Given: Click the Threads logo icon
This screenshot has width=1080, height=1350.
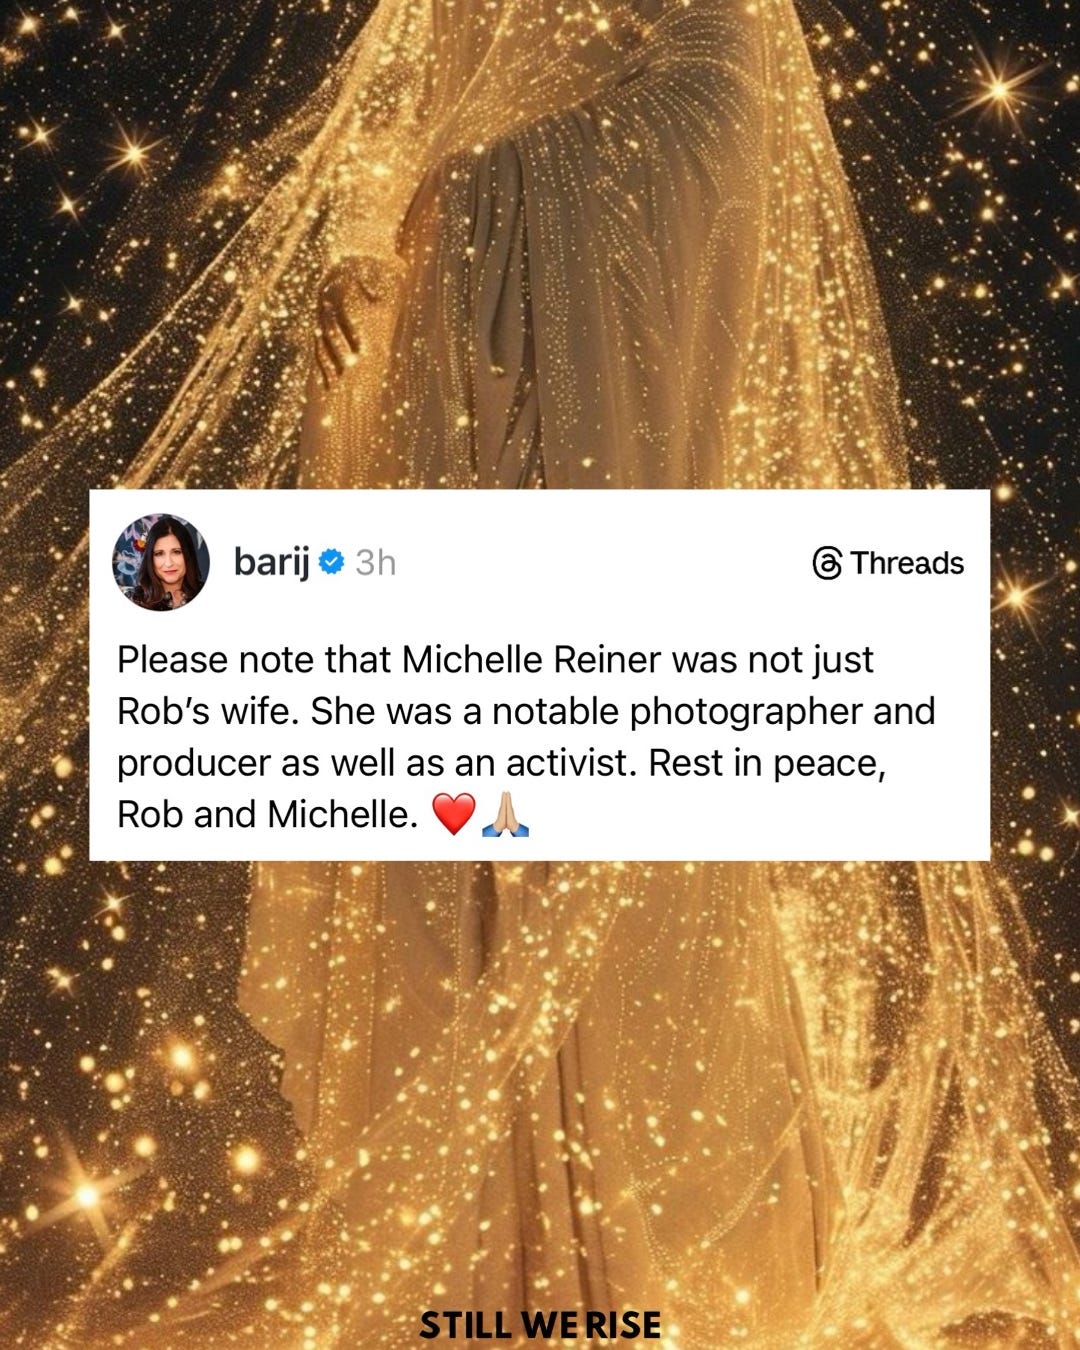Looking at the screenshot, I should (827, 563).
